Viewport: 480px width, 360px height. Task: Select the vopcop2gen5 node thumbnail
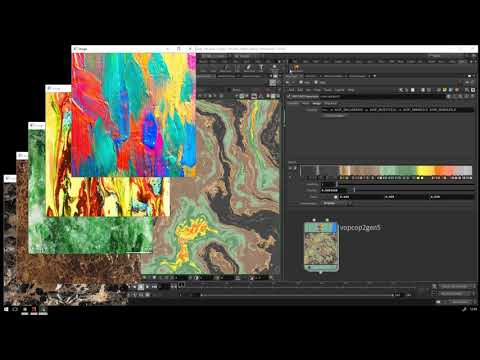pos(321,248)
